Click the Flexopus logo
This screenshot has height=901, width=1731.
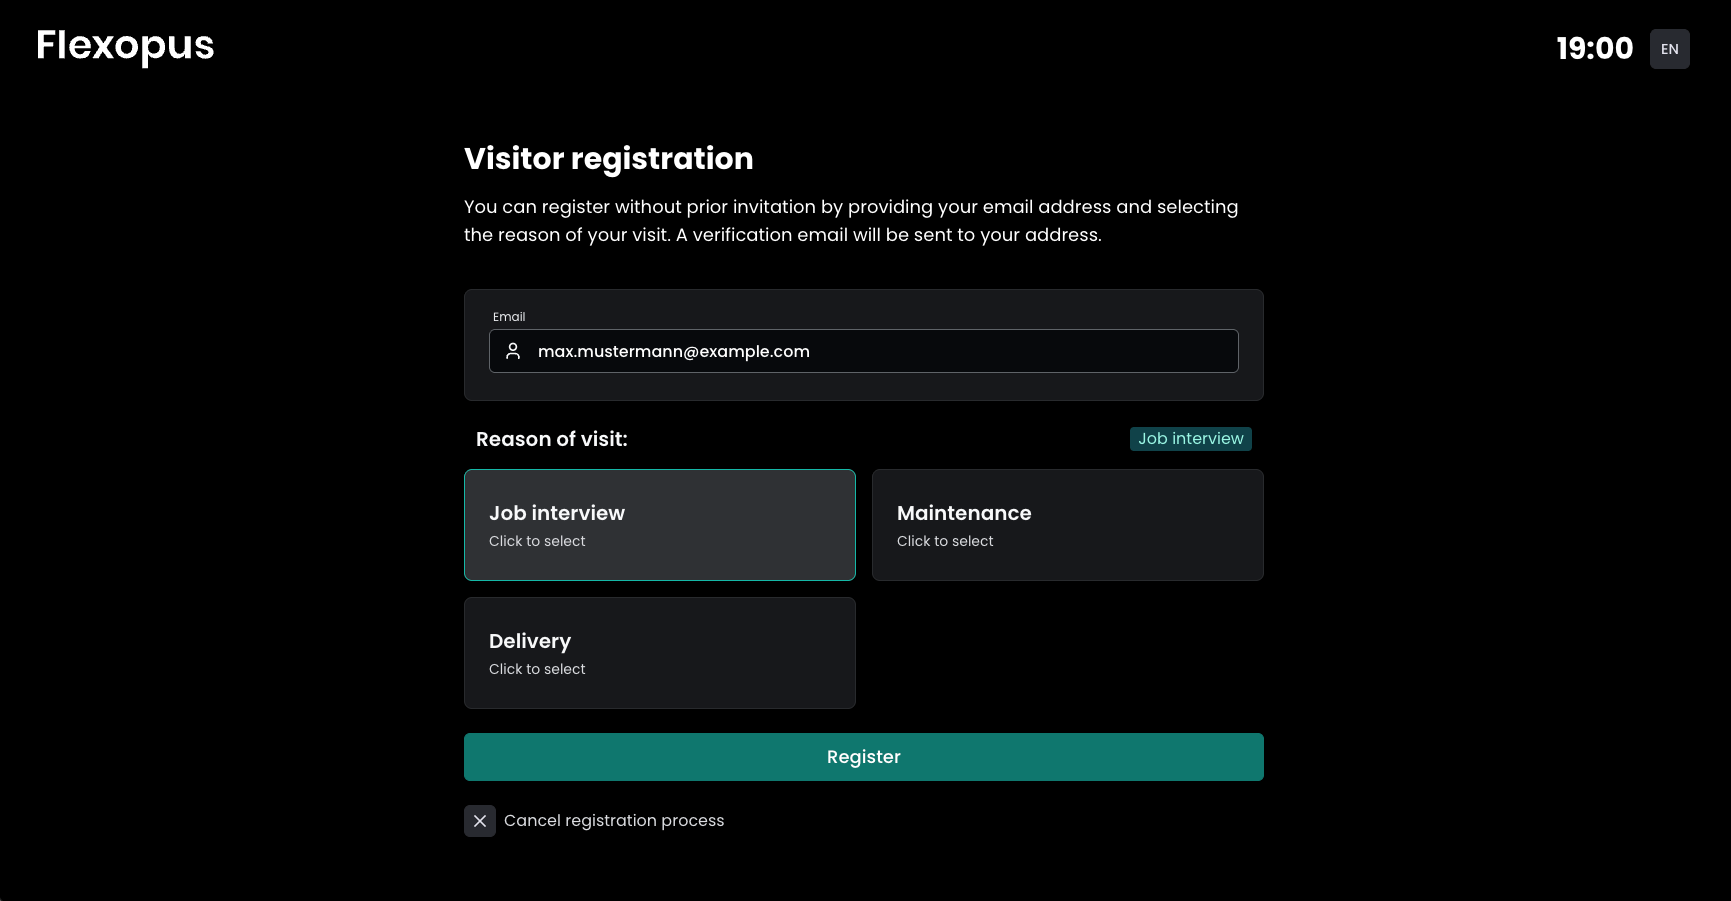click(125, 46)
